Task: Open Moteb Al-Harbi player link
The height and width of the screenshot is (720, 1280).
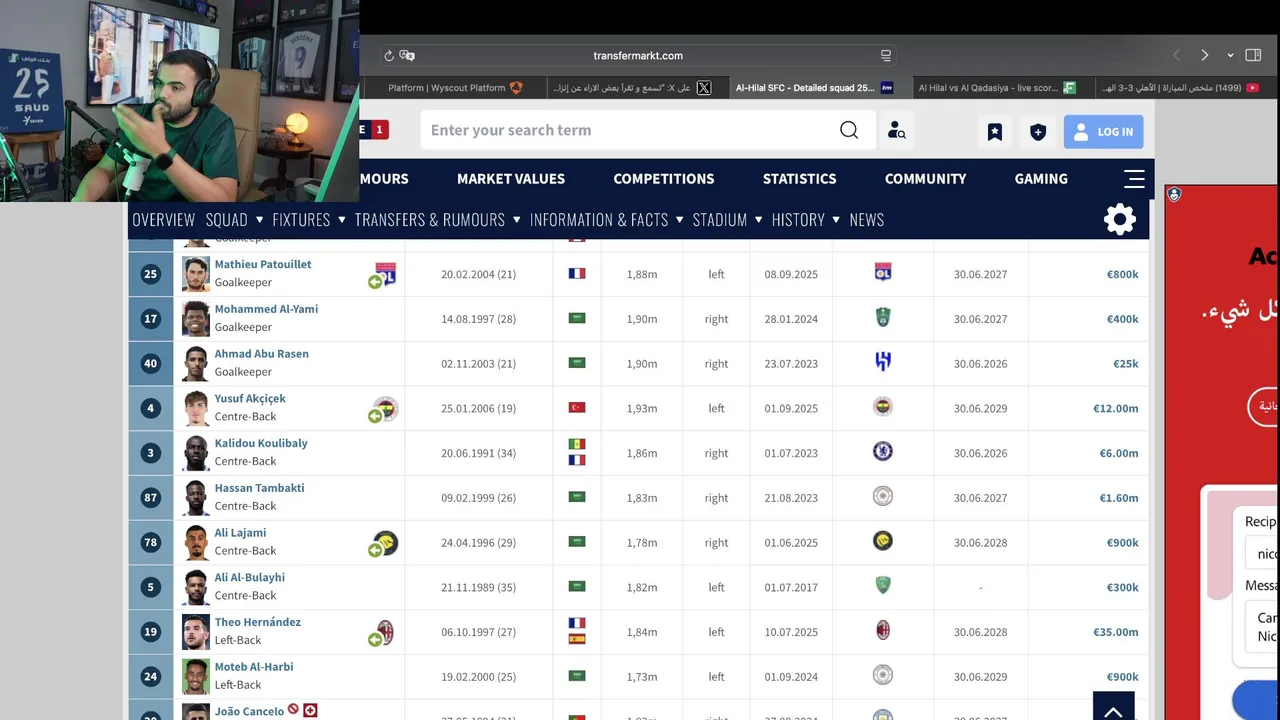Action: tap(254, 667)
